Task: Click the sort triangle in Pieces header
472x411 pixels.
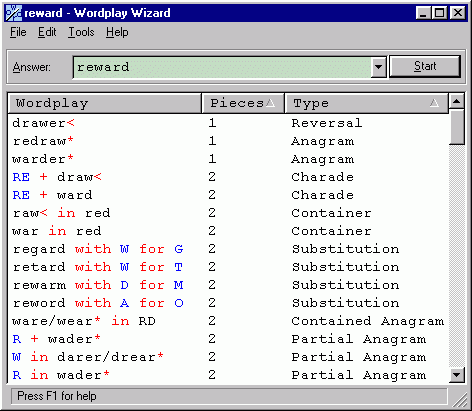Action: point(270,103)
